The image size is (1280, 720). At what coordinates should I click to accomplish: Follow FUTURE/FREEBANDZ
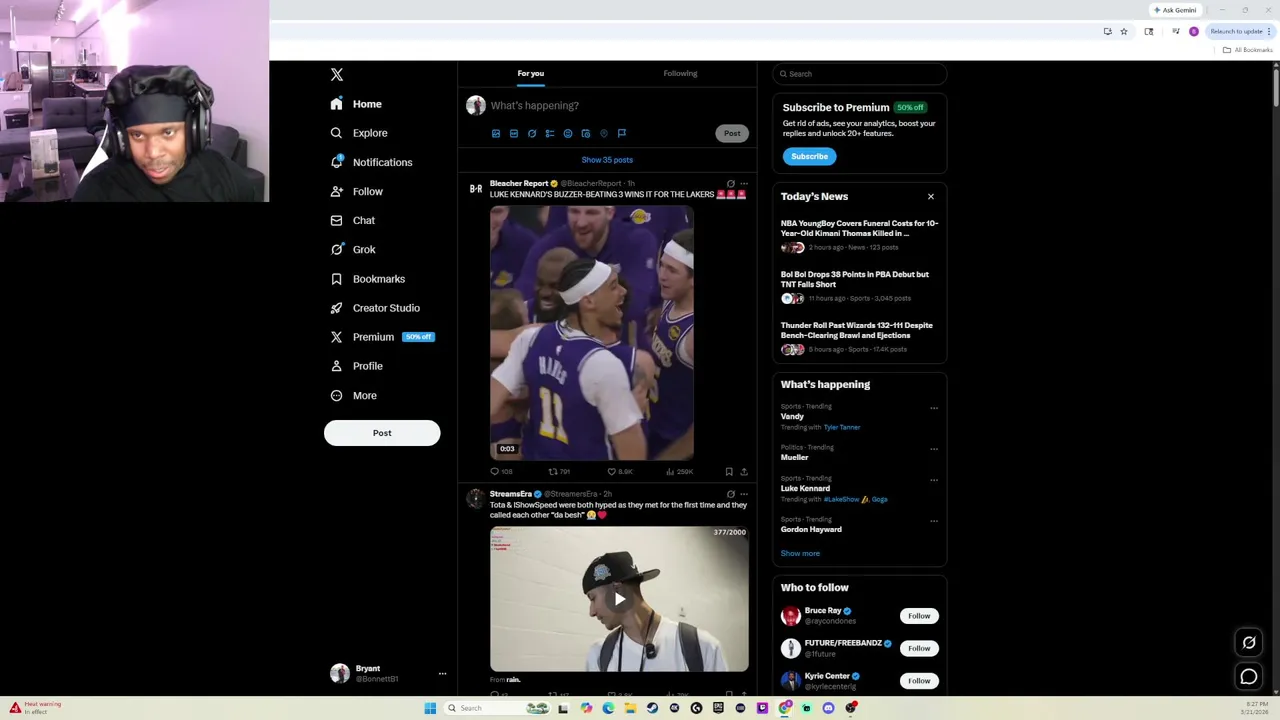click(919, 648)
